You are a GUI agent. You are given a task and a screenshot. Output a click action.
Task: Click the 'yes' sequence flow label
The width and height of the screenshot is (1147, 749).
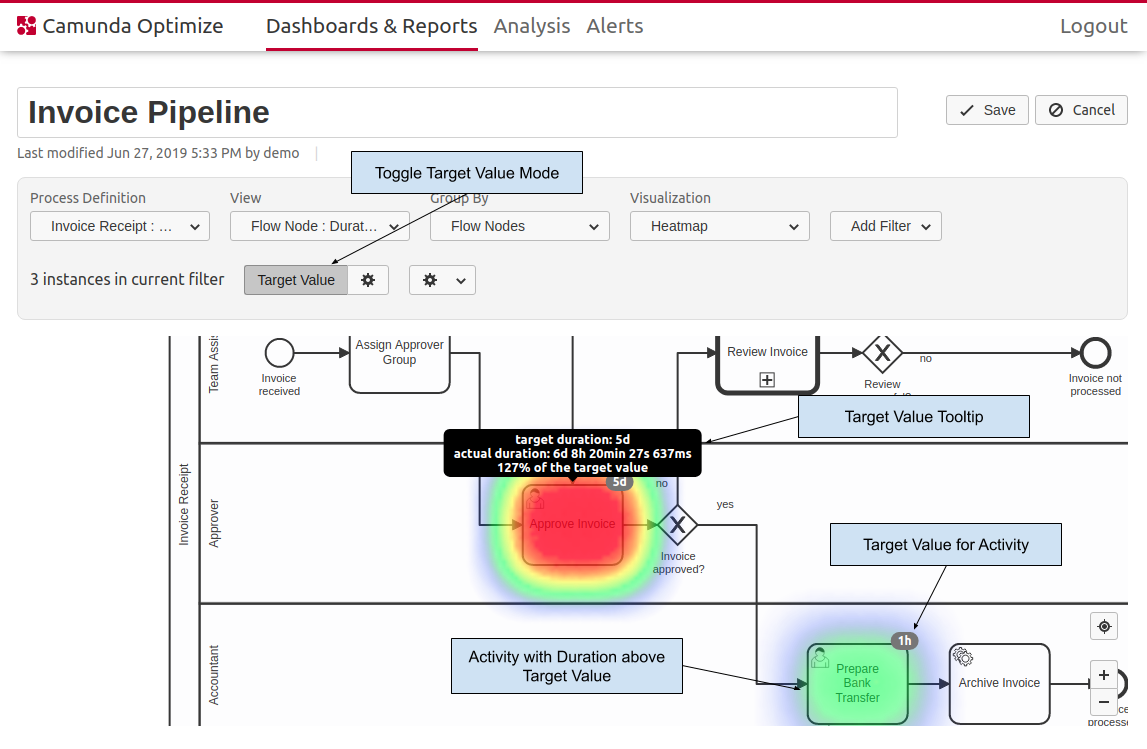pyautogui.click(x=725, y=504)
